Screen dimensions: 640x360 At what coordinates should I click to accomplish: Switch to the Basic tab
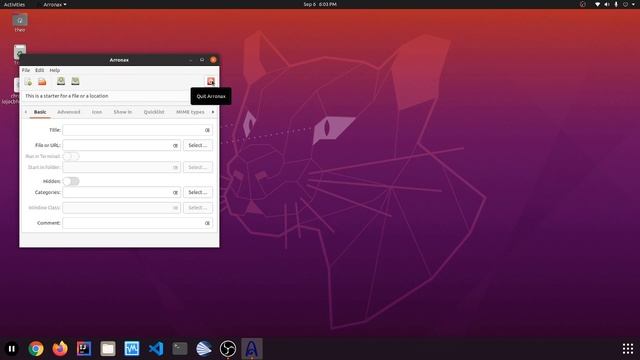[x=40, y=112]
